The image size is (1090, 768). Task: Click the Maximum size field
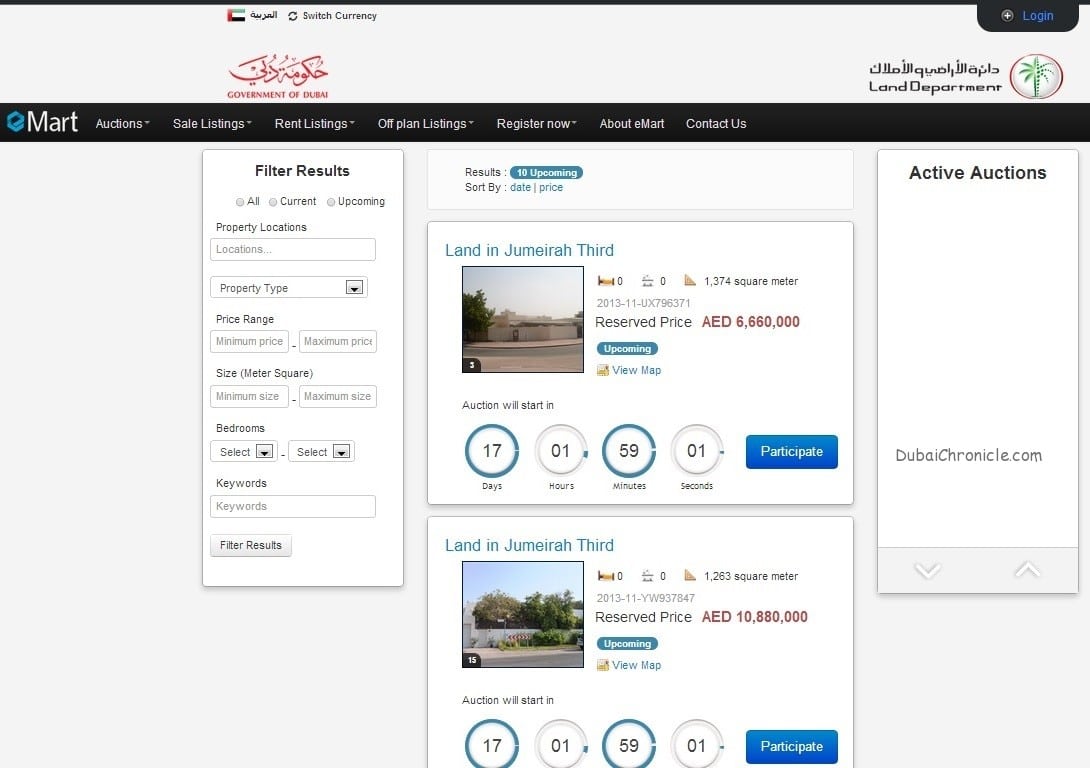pos(338,396)
